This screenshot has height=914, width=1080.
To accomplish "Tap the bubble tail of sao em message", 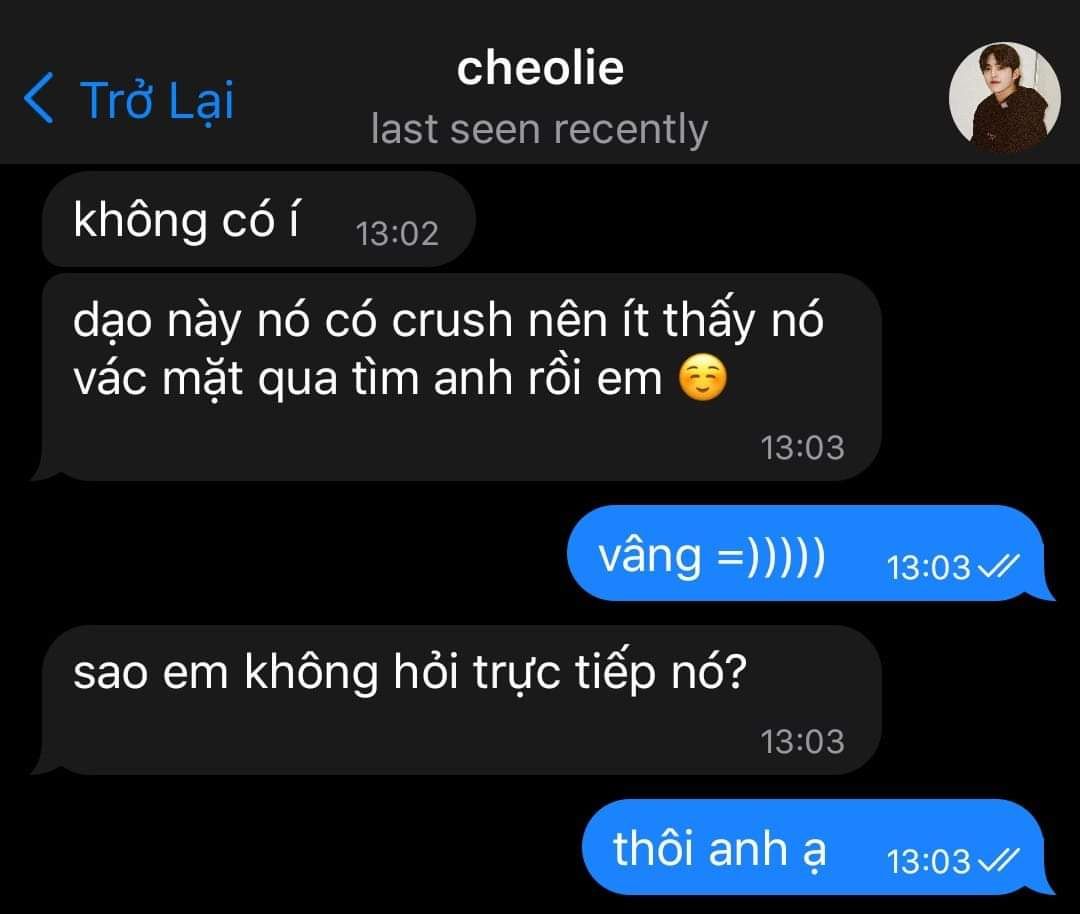I will (x=45, y=763).
